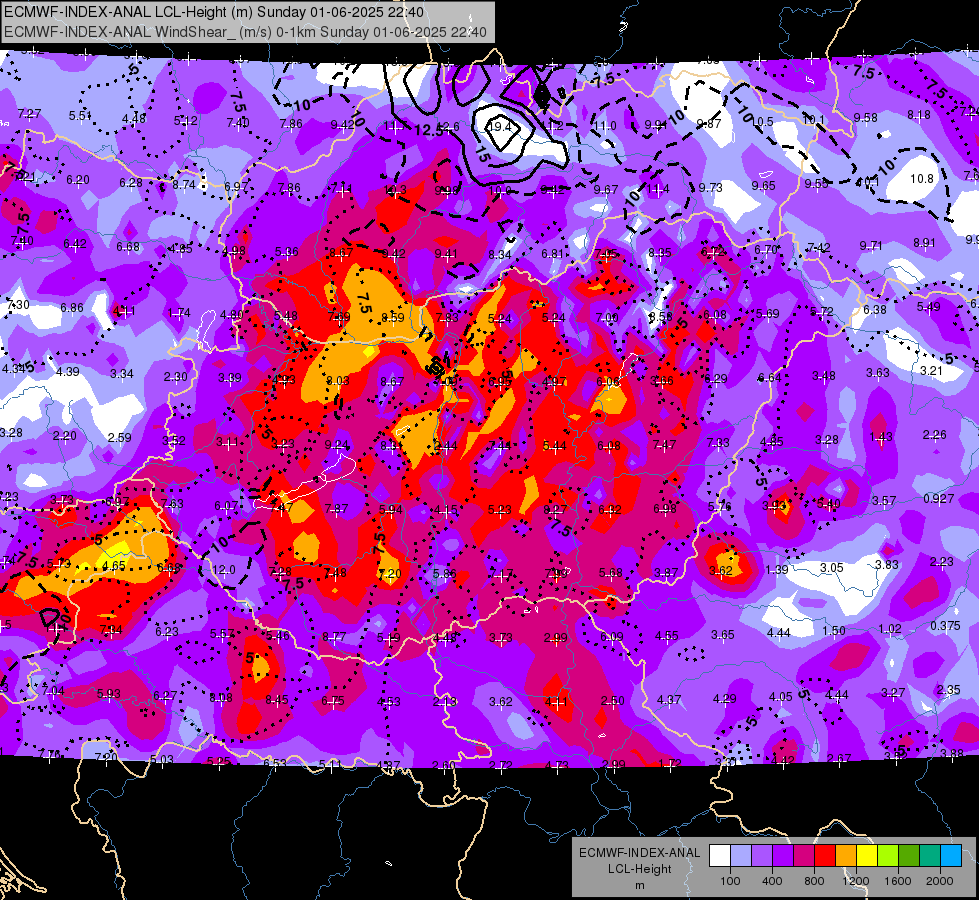Click the dark green swatch right of 1600
The width and height of the screenshot is (979, 900).
[909, 856]
